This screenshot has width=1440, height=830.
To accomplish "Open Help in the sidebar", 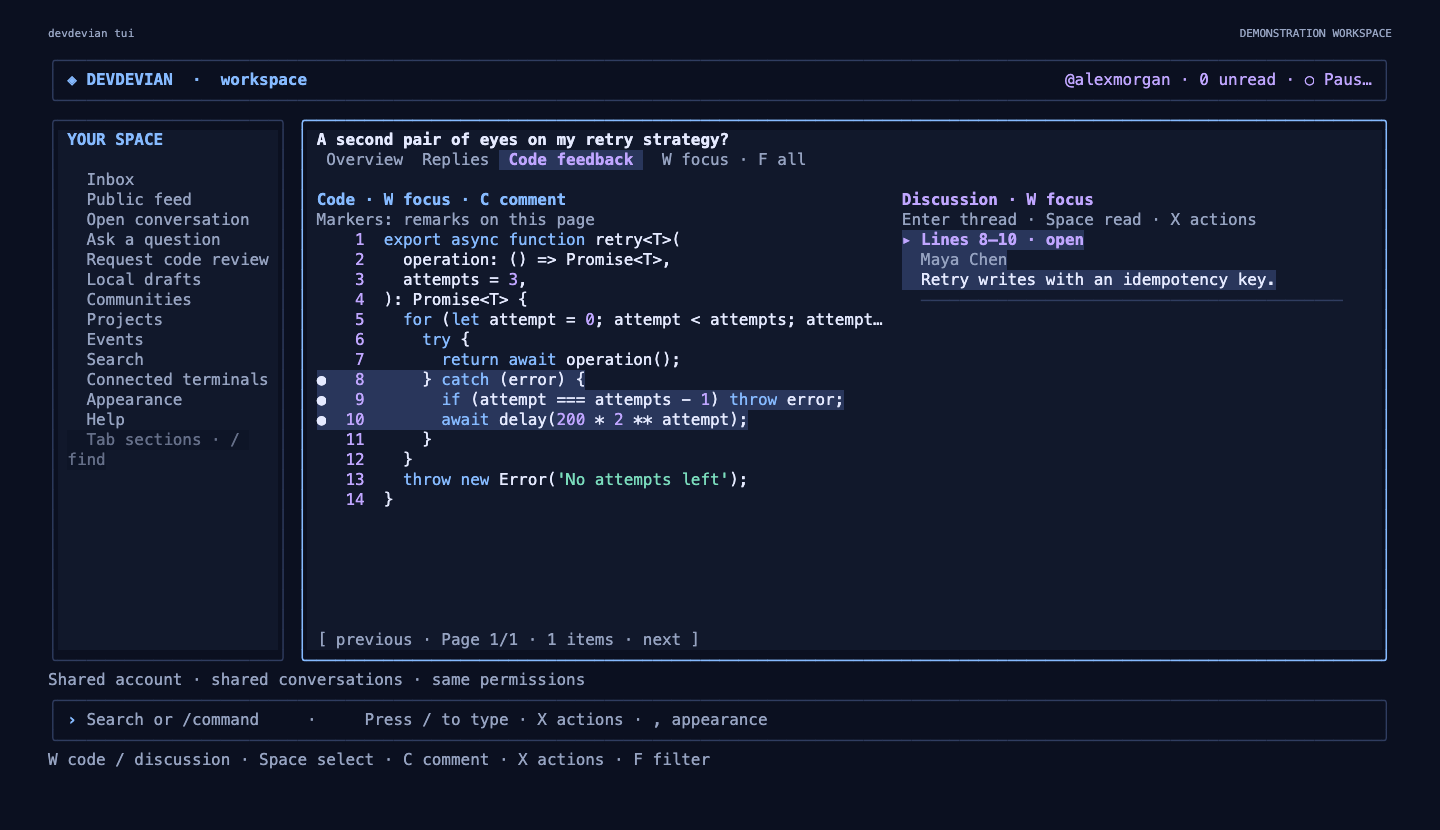I will pyautogui.click(x=105, y=420).
